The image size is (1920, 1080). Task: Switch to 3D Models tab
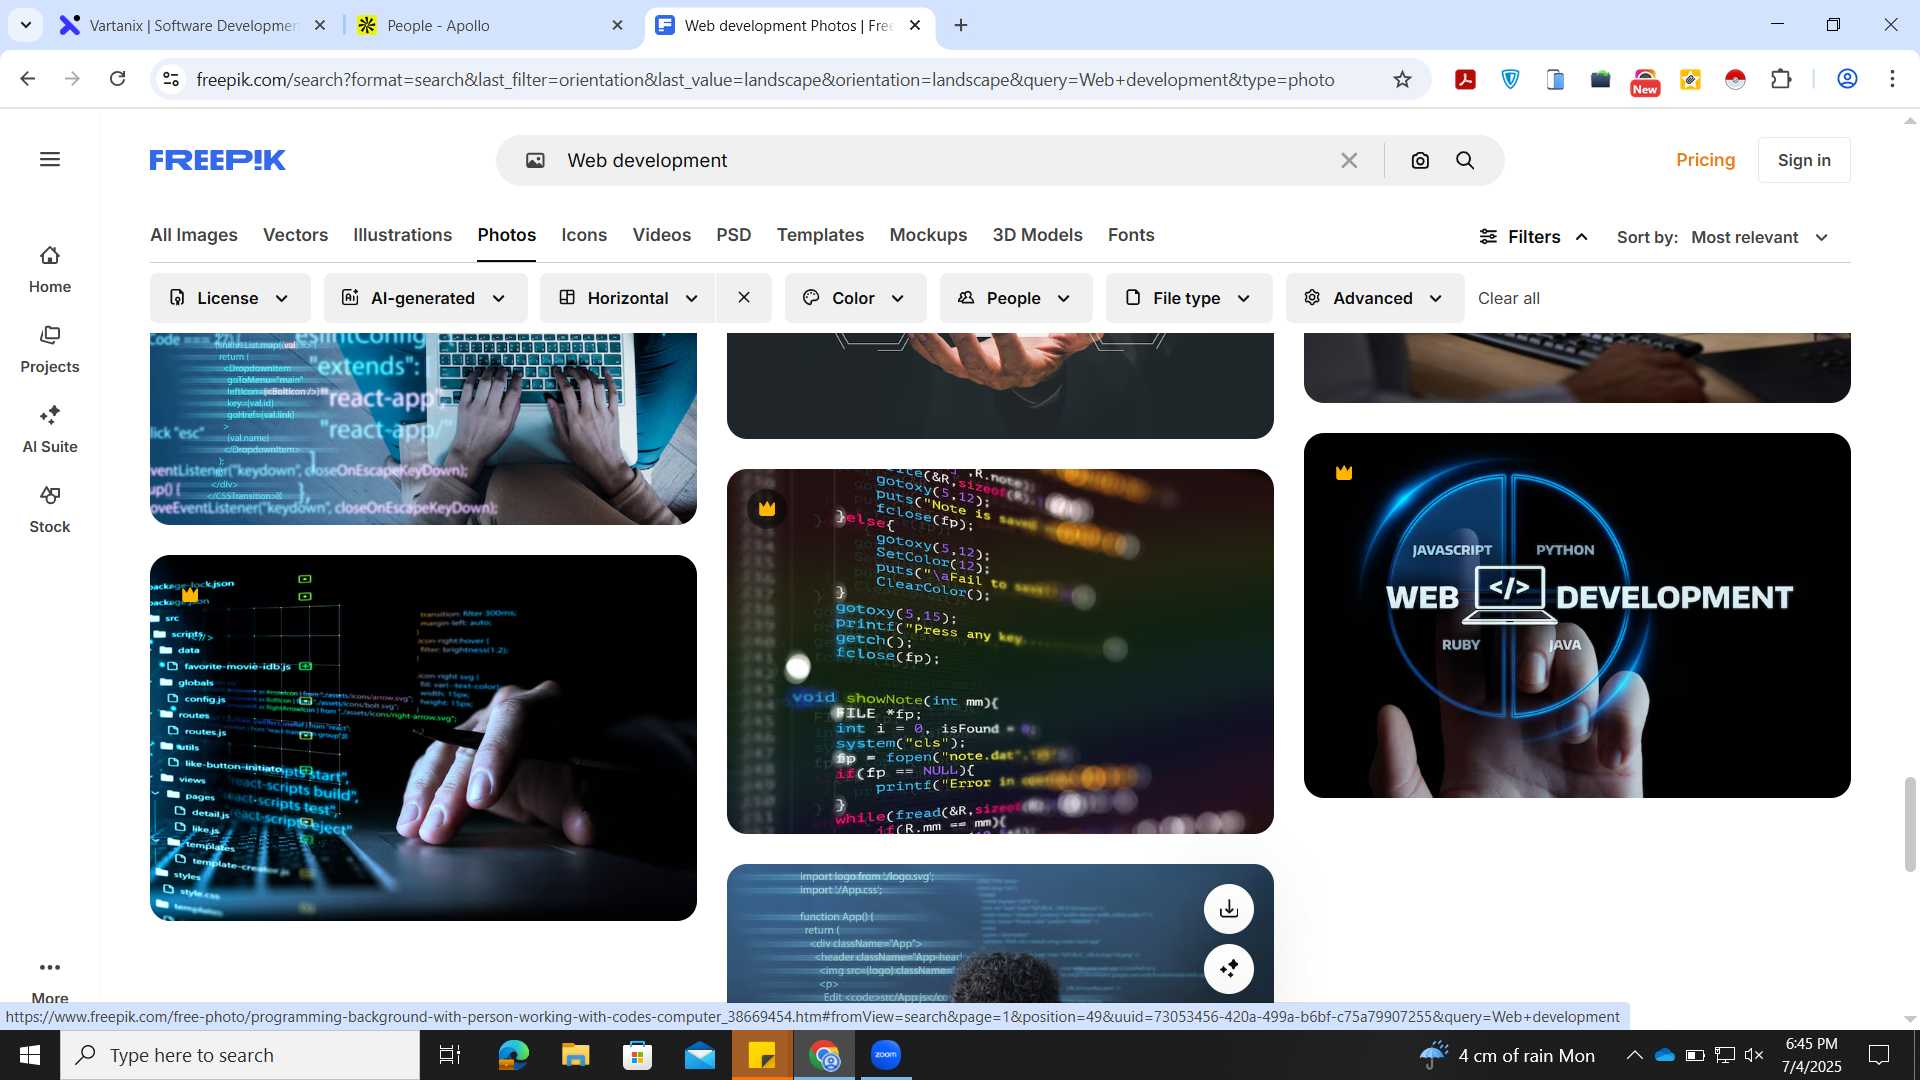coord(1037,235)
